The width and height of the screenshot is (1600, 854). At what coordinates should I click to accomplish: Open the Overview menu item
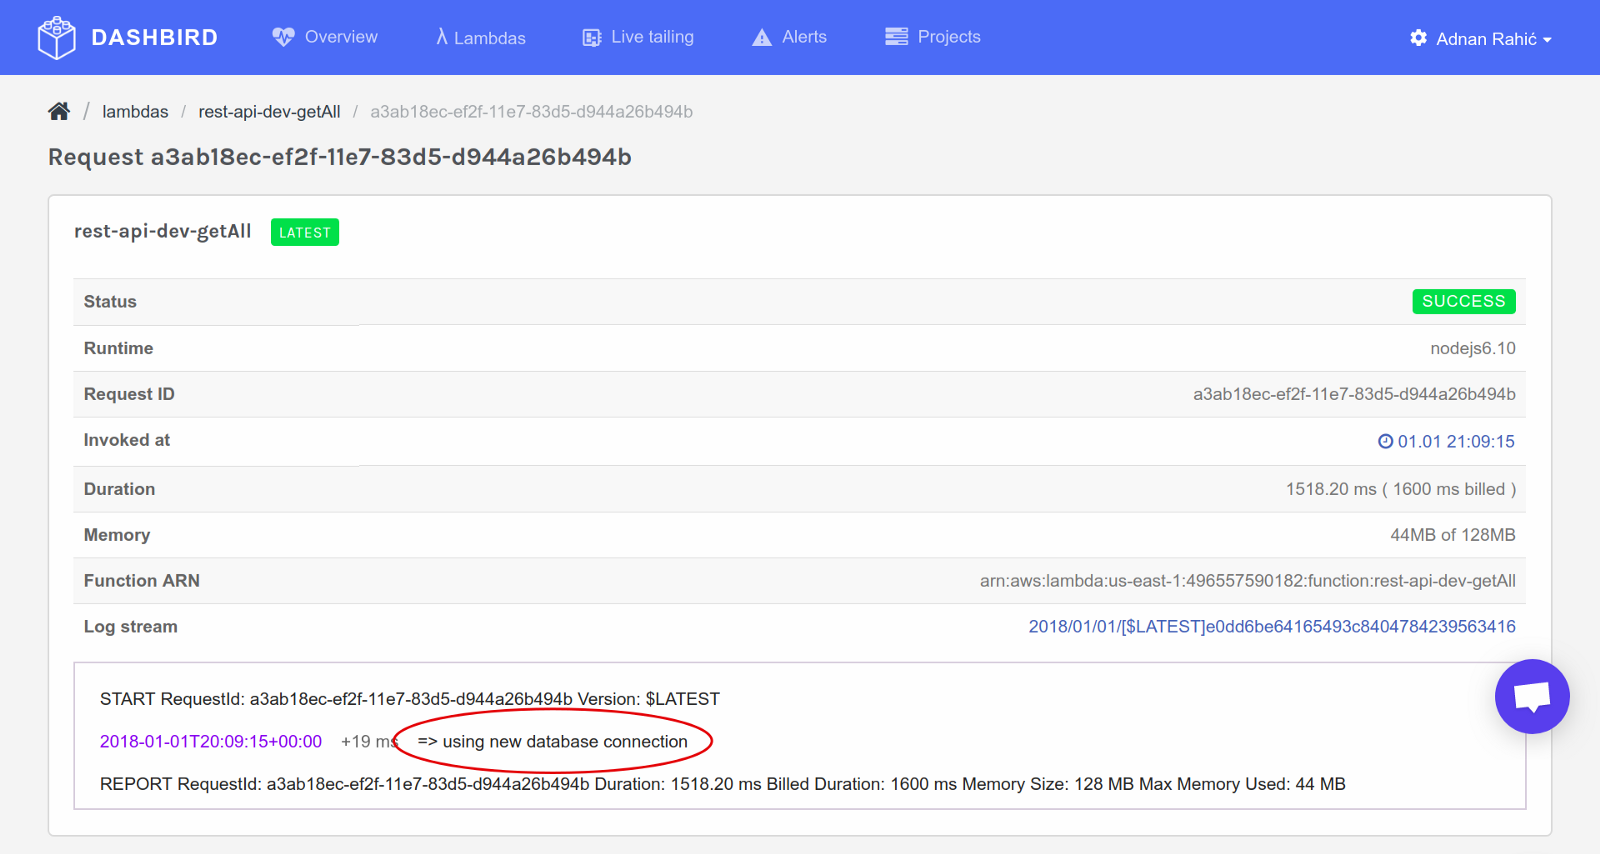click(x=341, y=37)
